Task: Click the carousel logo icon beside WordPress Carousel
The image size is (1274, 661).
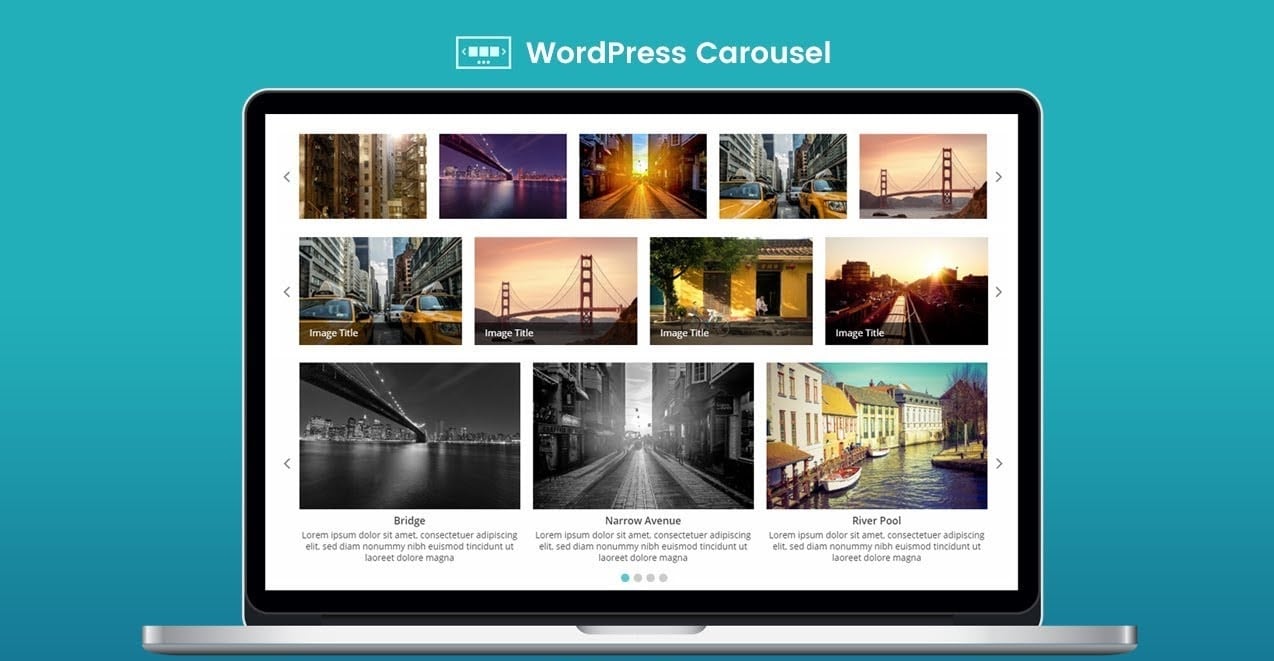Action: point(483,52)
